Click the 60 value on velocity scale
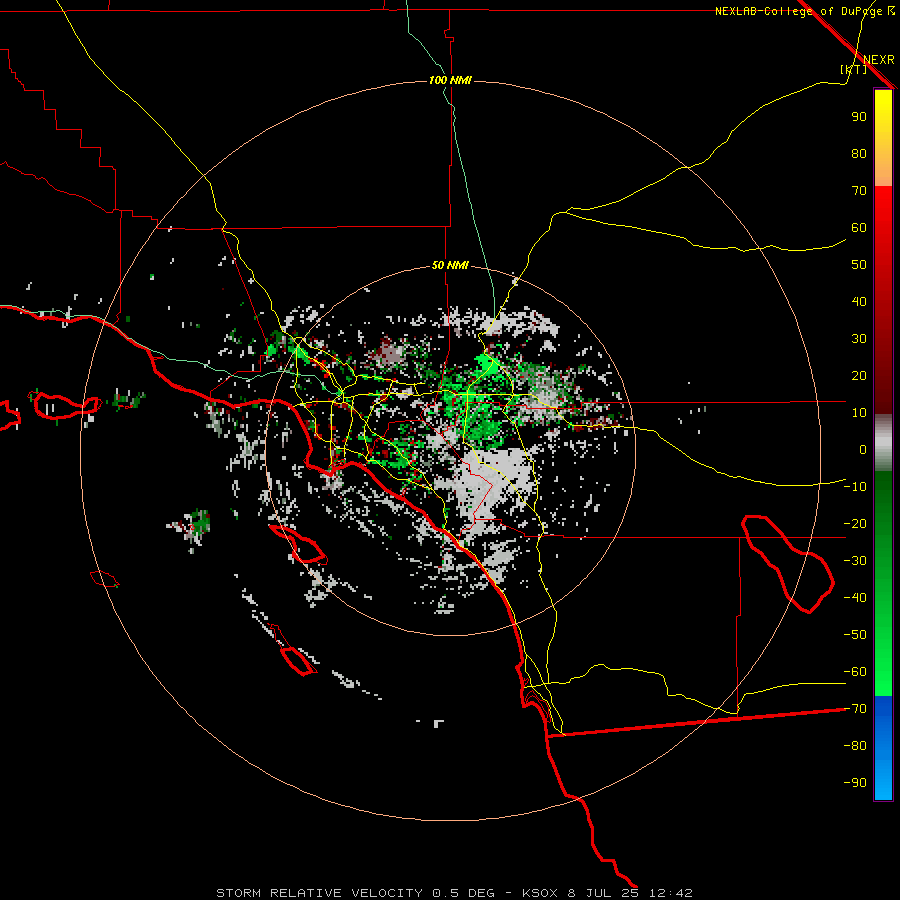This screenshot has height=900, width=900. coord(859,227)
